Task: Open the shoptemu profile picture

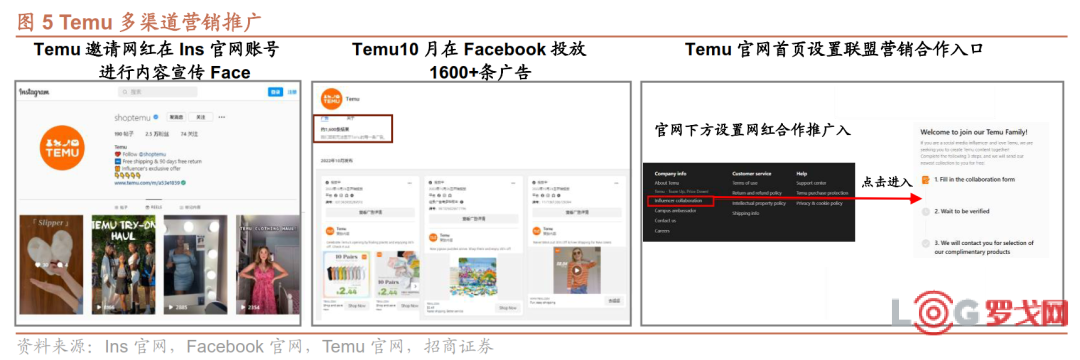Action: 62,147
